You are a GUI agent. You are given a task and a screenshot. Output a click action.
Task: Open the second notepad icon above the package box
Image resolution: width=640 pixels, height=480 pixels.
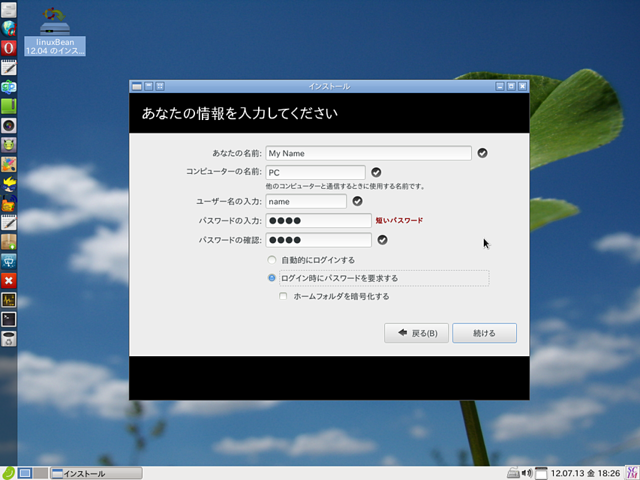pyautogui.click(x=9, y=222)
